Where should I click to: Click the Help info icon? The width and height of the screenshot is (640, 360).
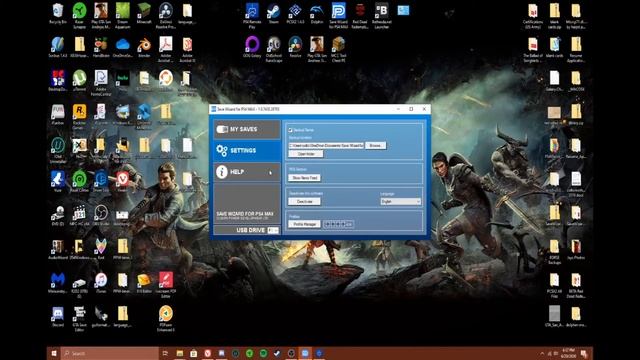(222, 172)
